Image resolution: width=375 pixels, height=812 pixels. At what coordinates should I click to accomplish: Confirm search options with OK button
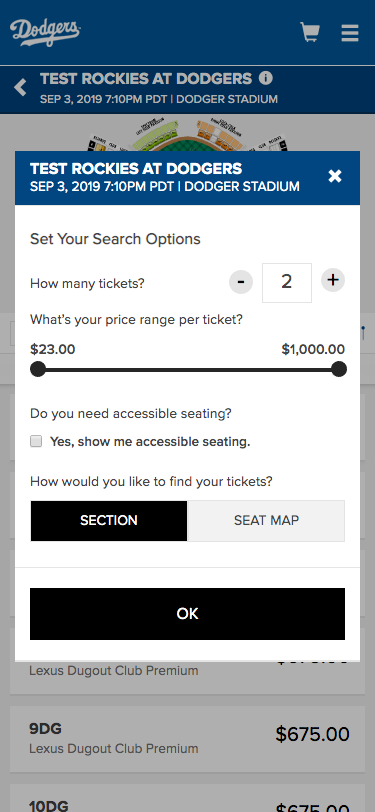[188, 614]
